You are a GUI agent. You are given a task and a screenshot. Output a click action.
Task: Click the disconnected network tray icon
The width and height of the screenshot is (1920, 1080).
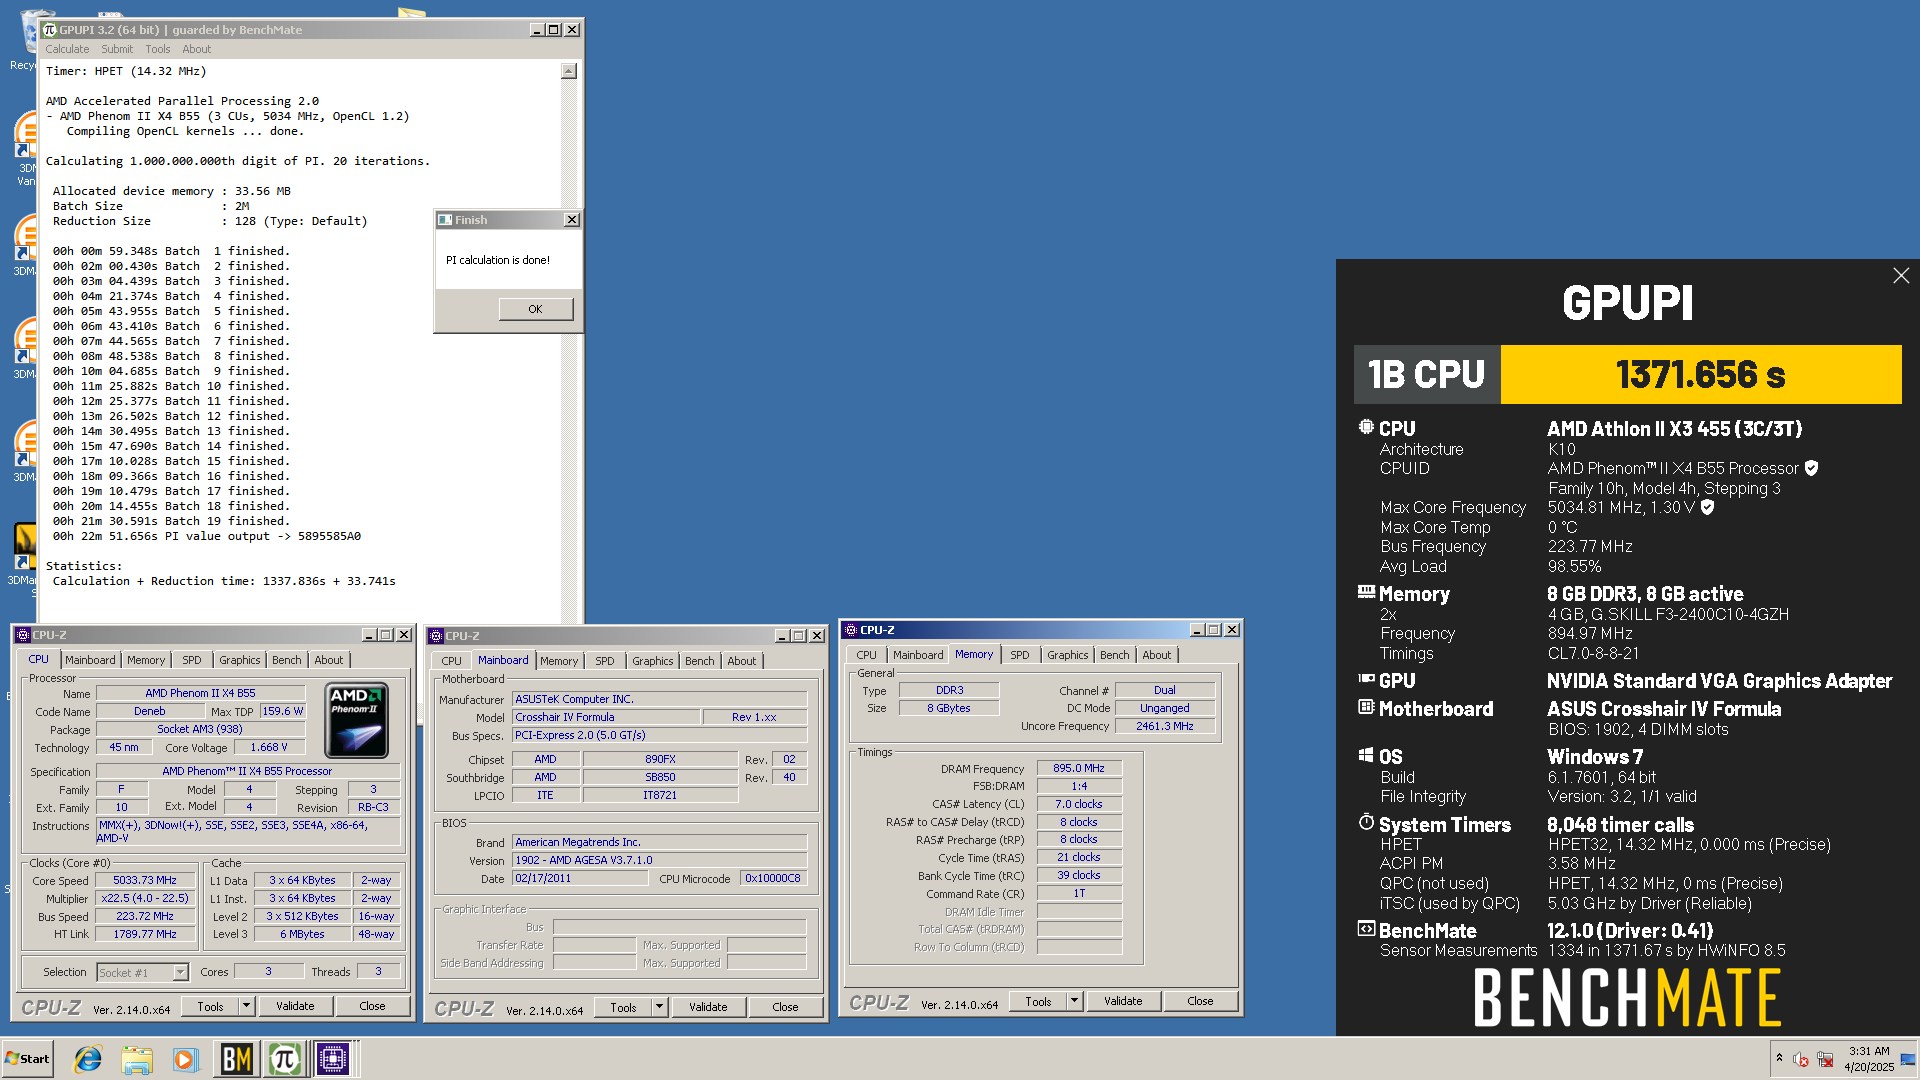tap(1825, 1059)
